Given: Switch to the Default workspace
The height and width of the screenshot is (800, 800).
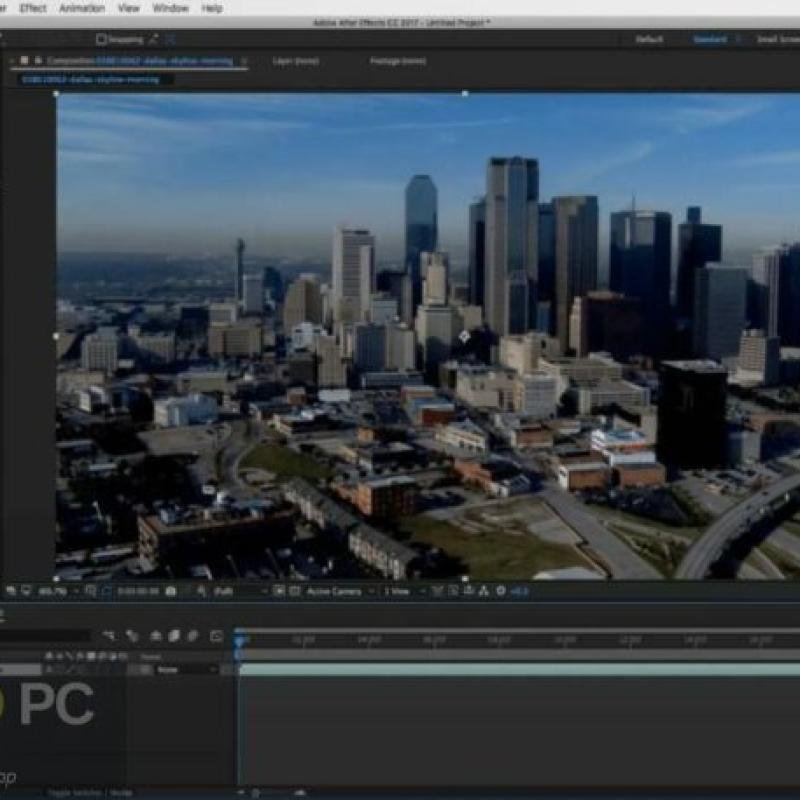Looking at the screenshot, I should (649, 39).
